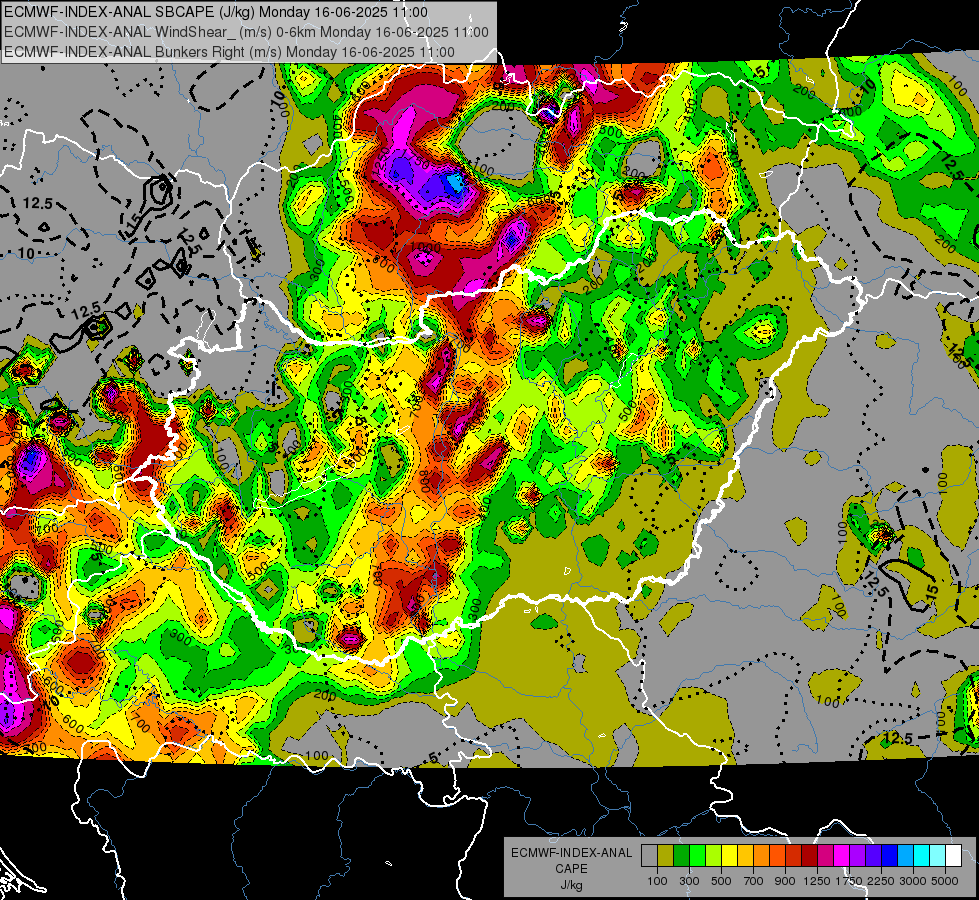Click the WindShear_ 0-6km title line

click(246, 32)
